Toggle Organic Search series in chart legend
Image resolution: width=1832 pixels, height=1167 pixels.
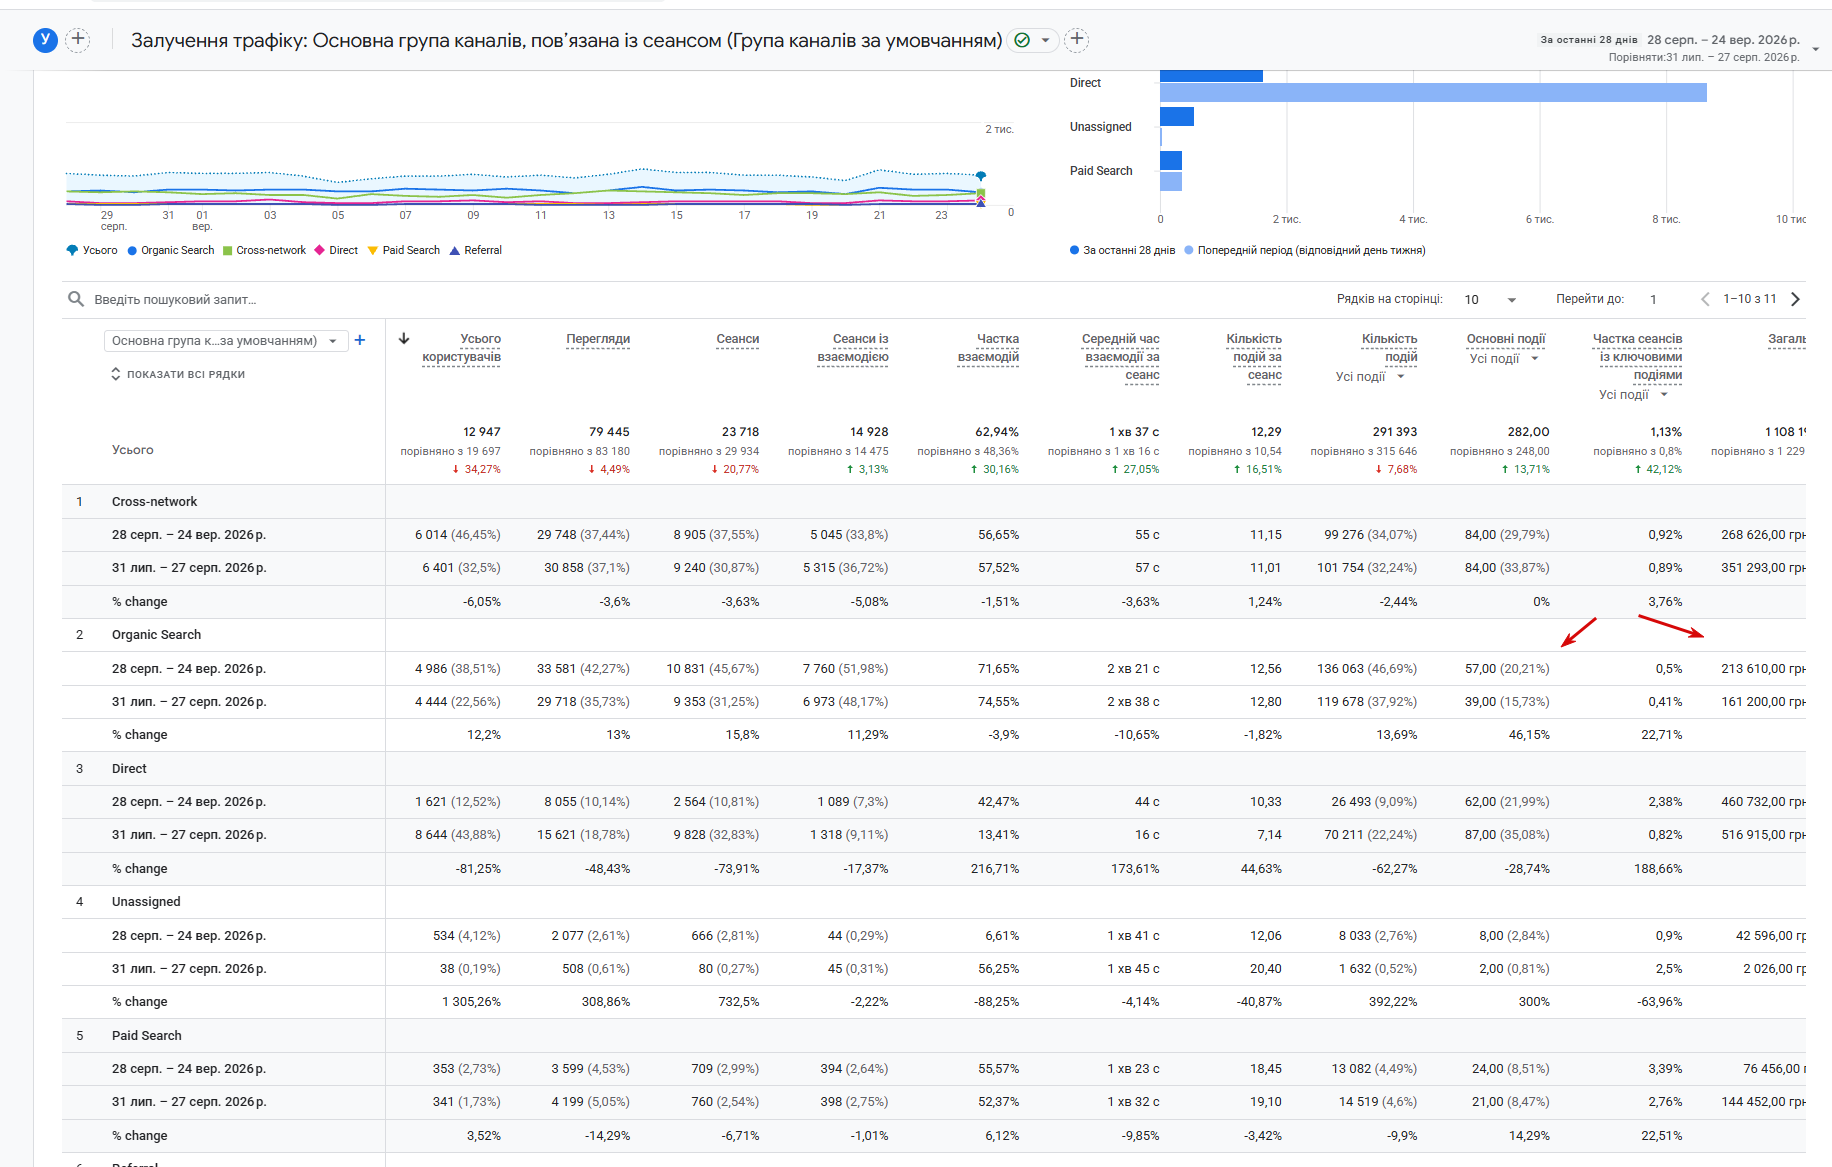(171, 250)
